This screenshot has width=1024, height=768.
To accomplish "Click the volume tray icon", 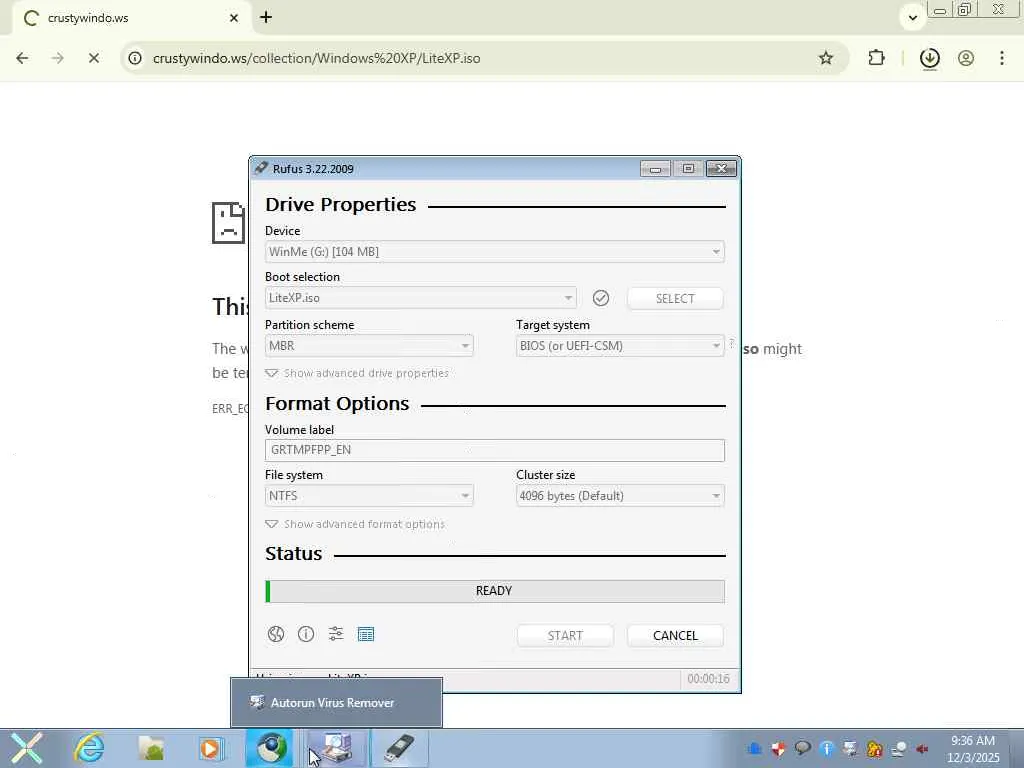I will (x=923, y=749).
